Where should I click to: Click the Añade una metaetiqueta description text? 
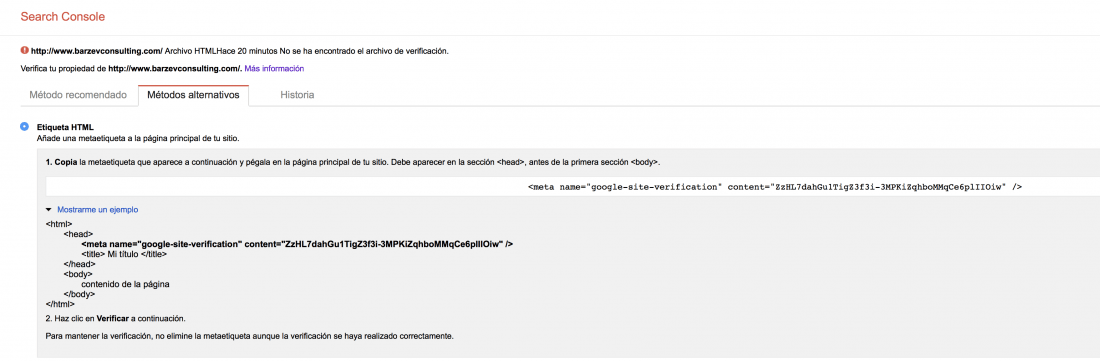[142, 139]
